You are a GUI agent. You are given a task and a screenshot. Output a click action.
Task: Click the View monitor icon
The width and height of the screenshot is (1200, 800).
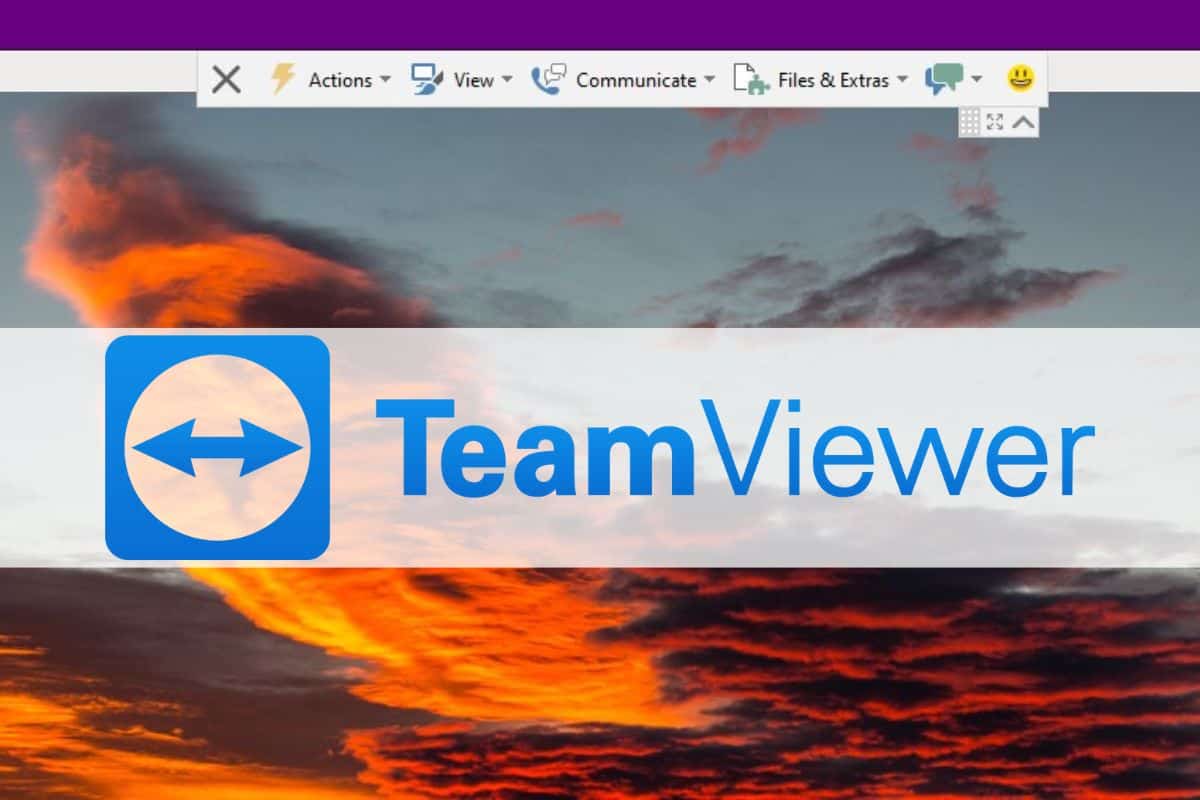[424, 77]
